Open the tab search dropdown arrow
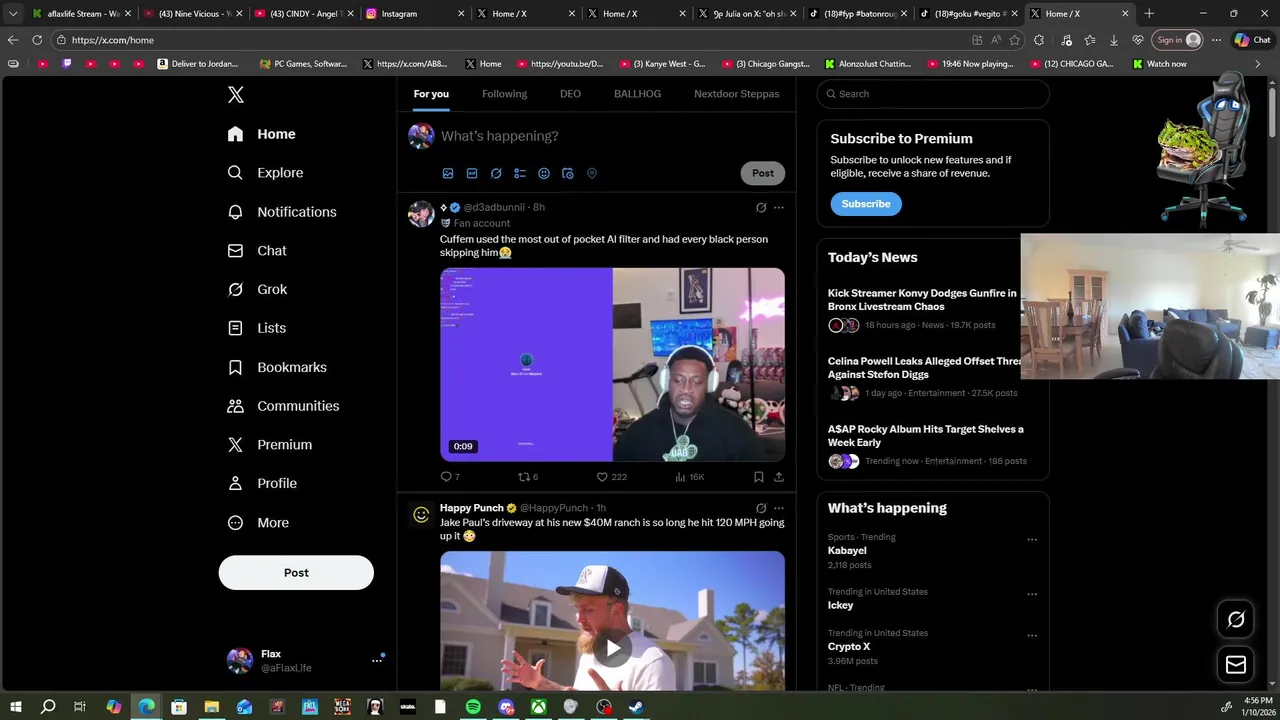The height and width of the screenshot is (720, 1280). click(x=13, y=14)
